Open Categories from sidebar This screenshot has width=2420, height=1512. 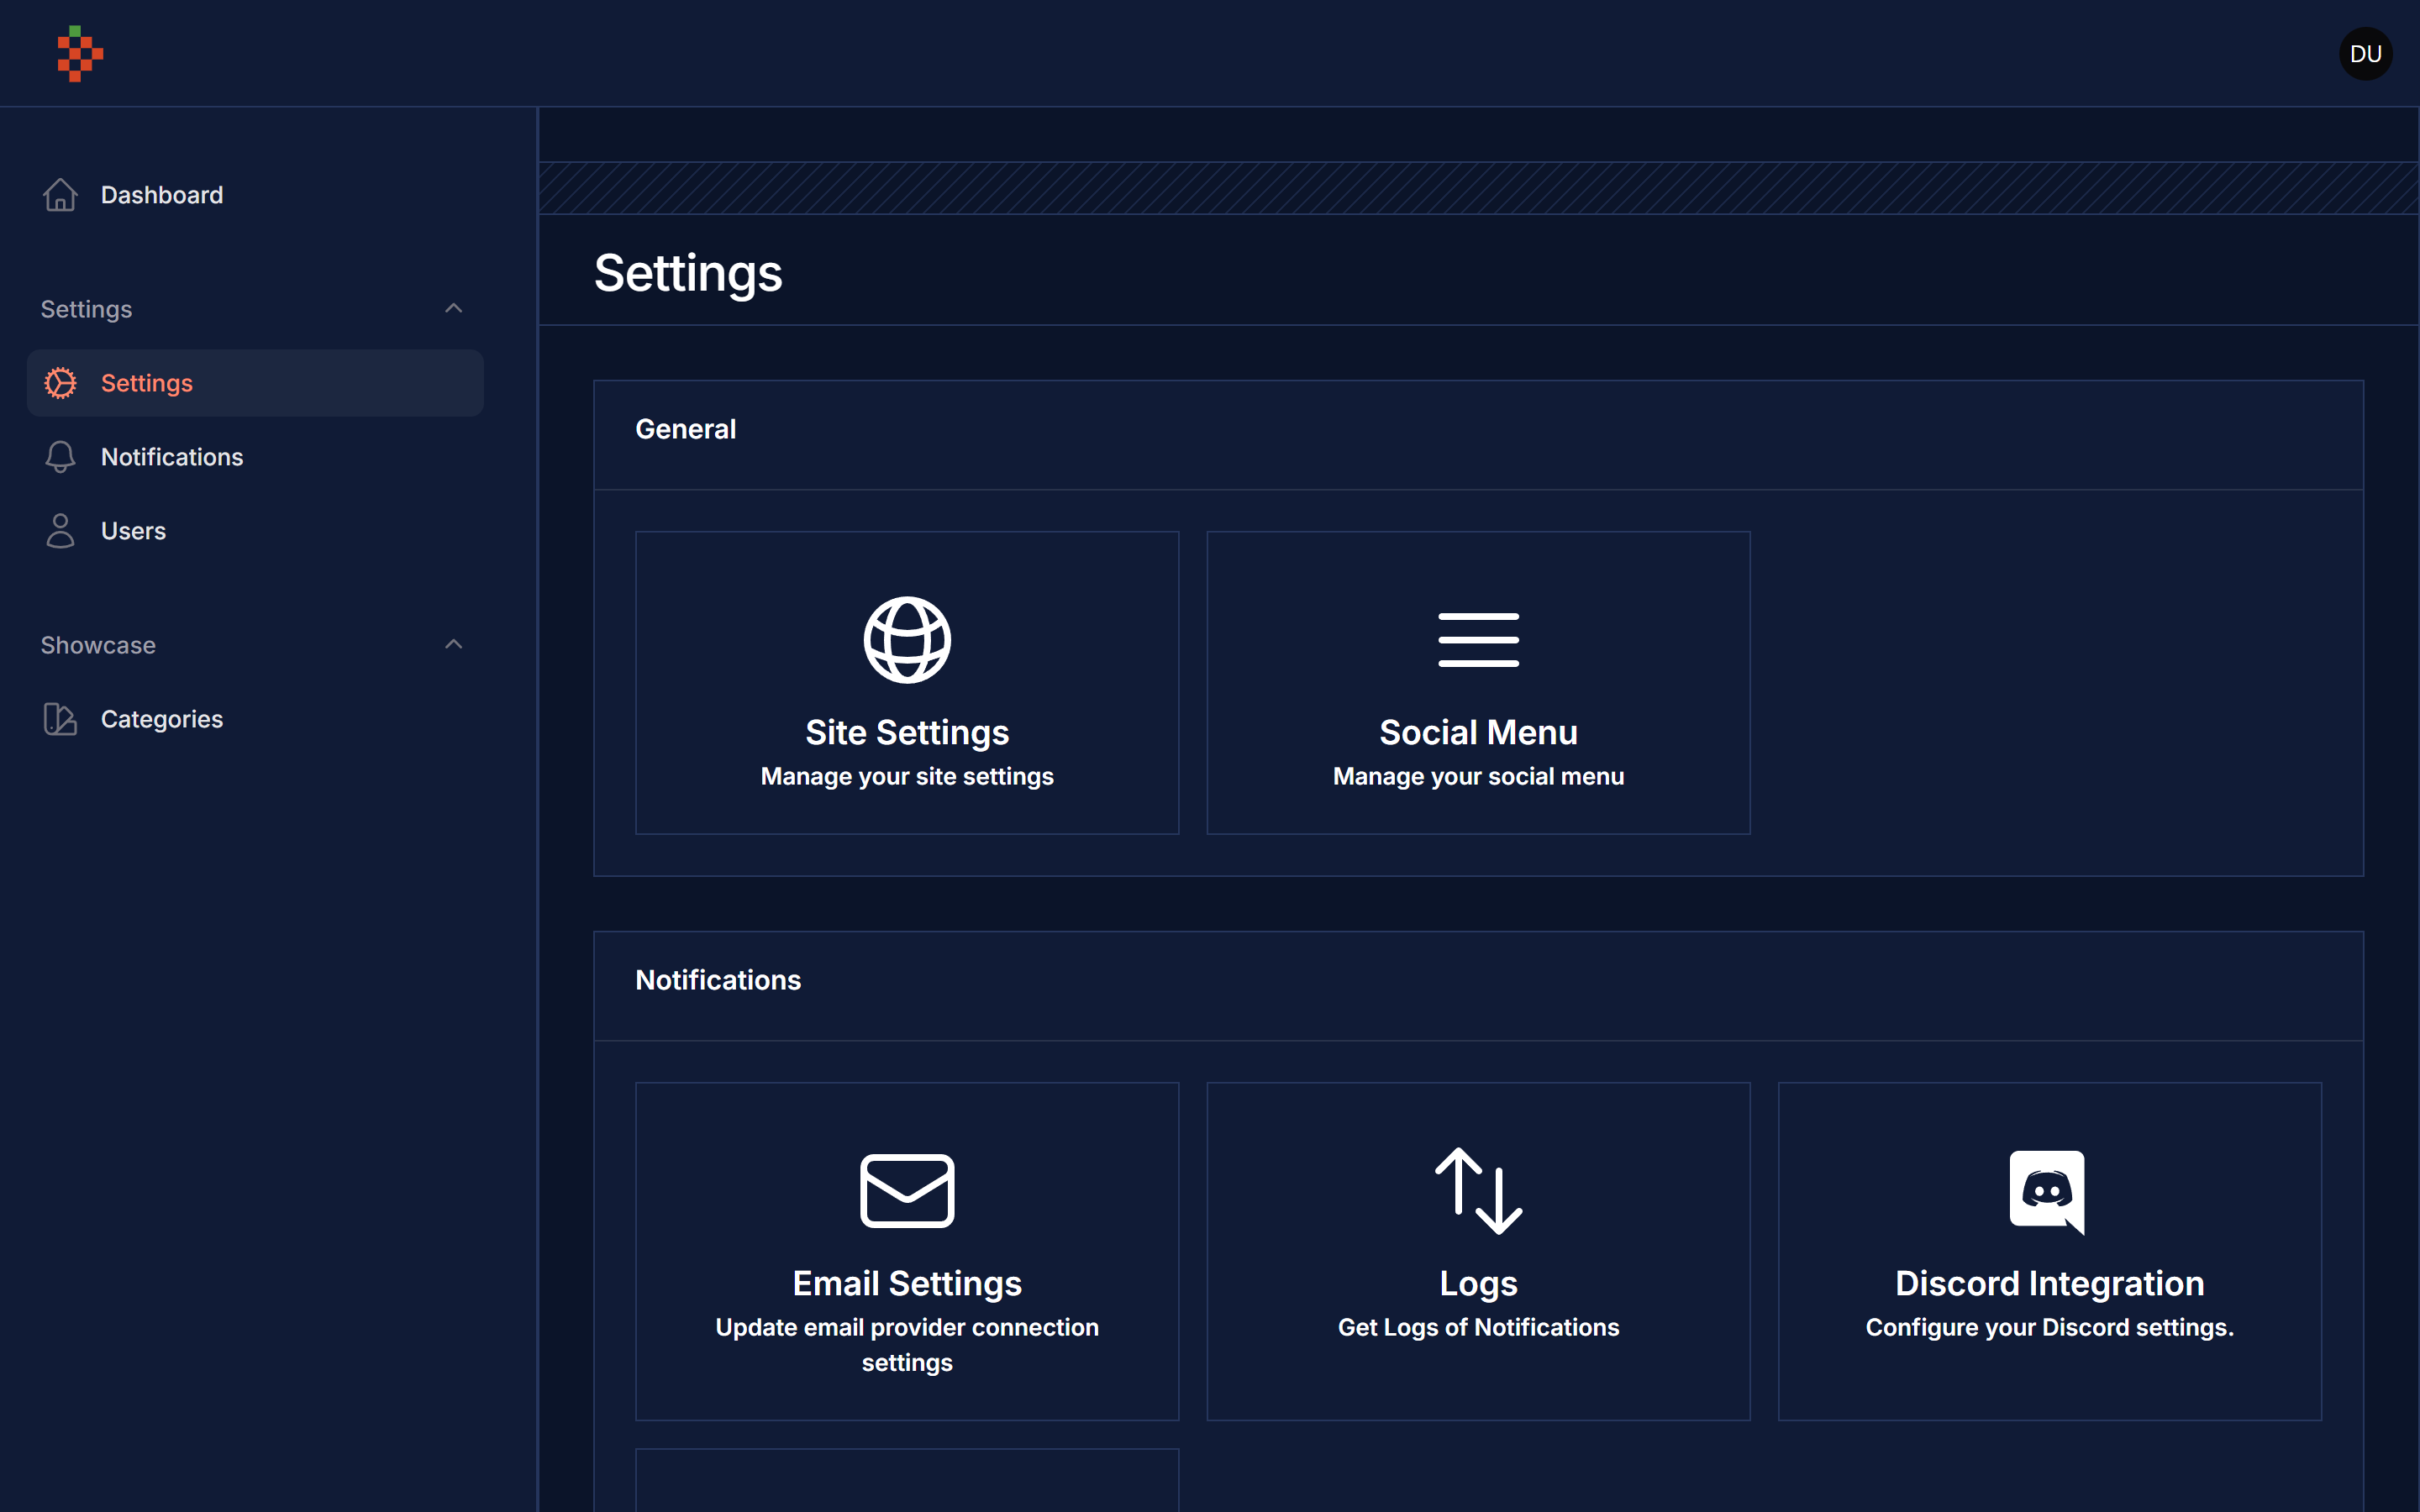click(255, 719)
